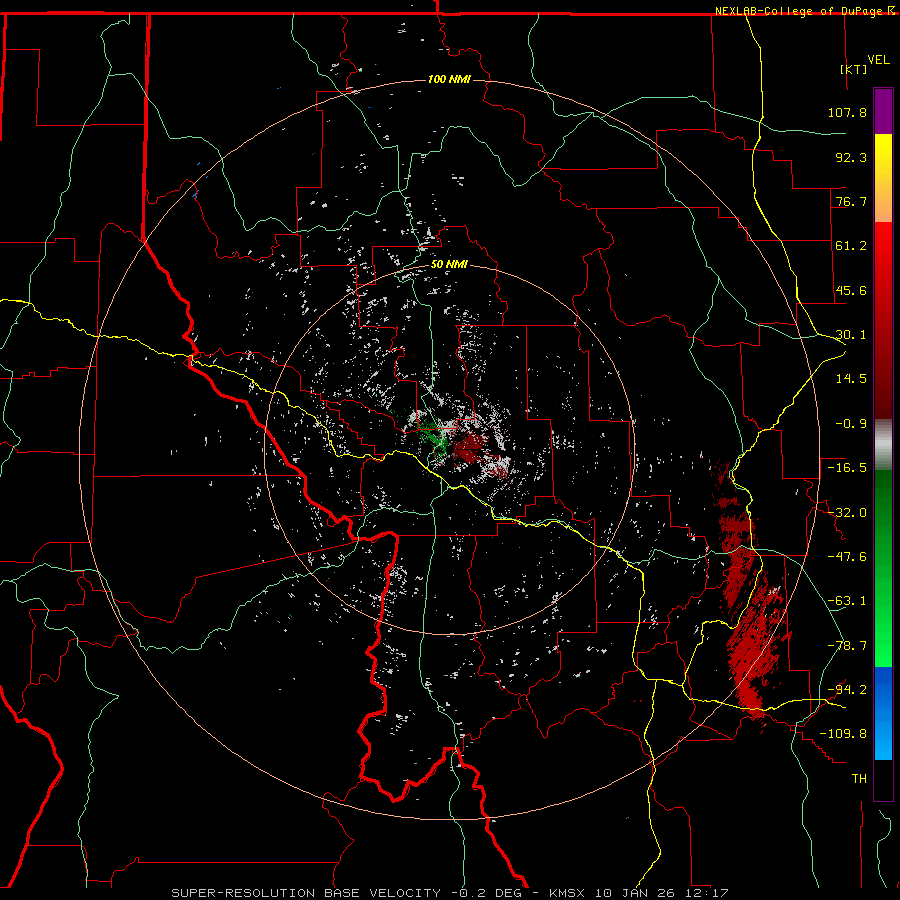Click the 50 NMI range ring label
900x900 pixels.
[x=449, y=265]
